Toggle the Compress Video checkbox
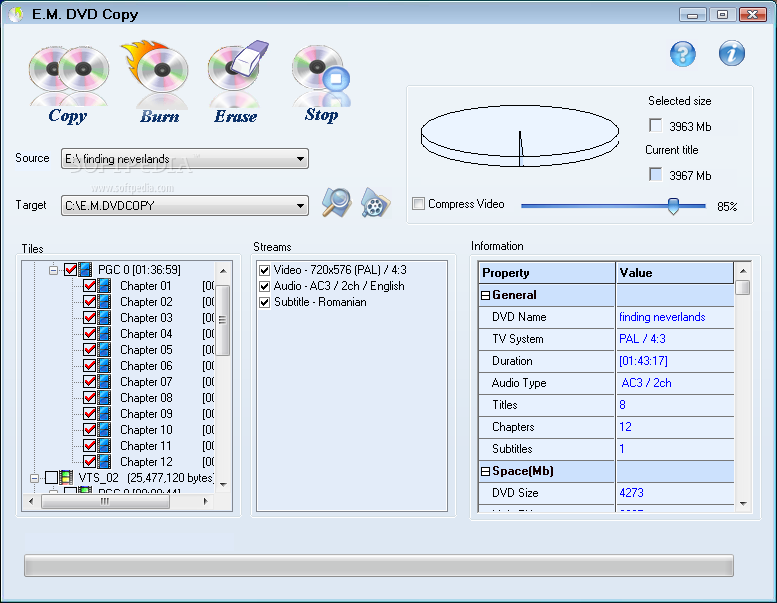The width and height of the screenshot is (777, 603). 419,204
